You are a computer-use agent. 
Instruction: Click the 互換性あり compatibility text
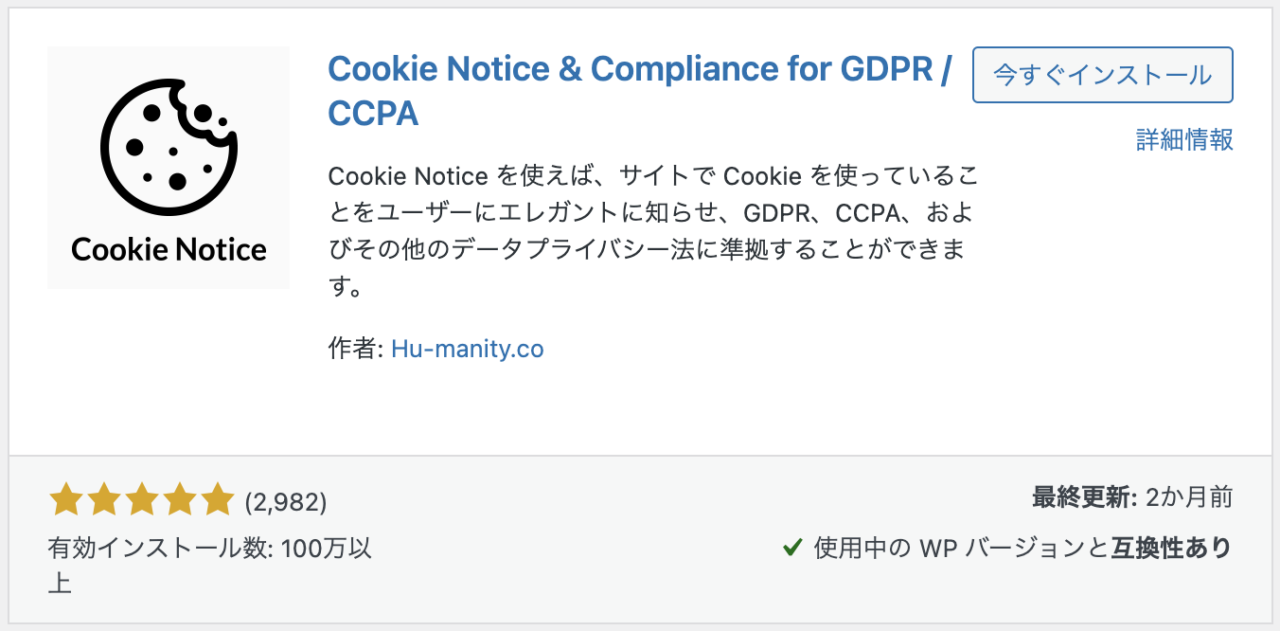[x=1172, y=548]
